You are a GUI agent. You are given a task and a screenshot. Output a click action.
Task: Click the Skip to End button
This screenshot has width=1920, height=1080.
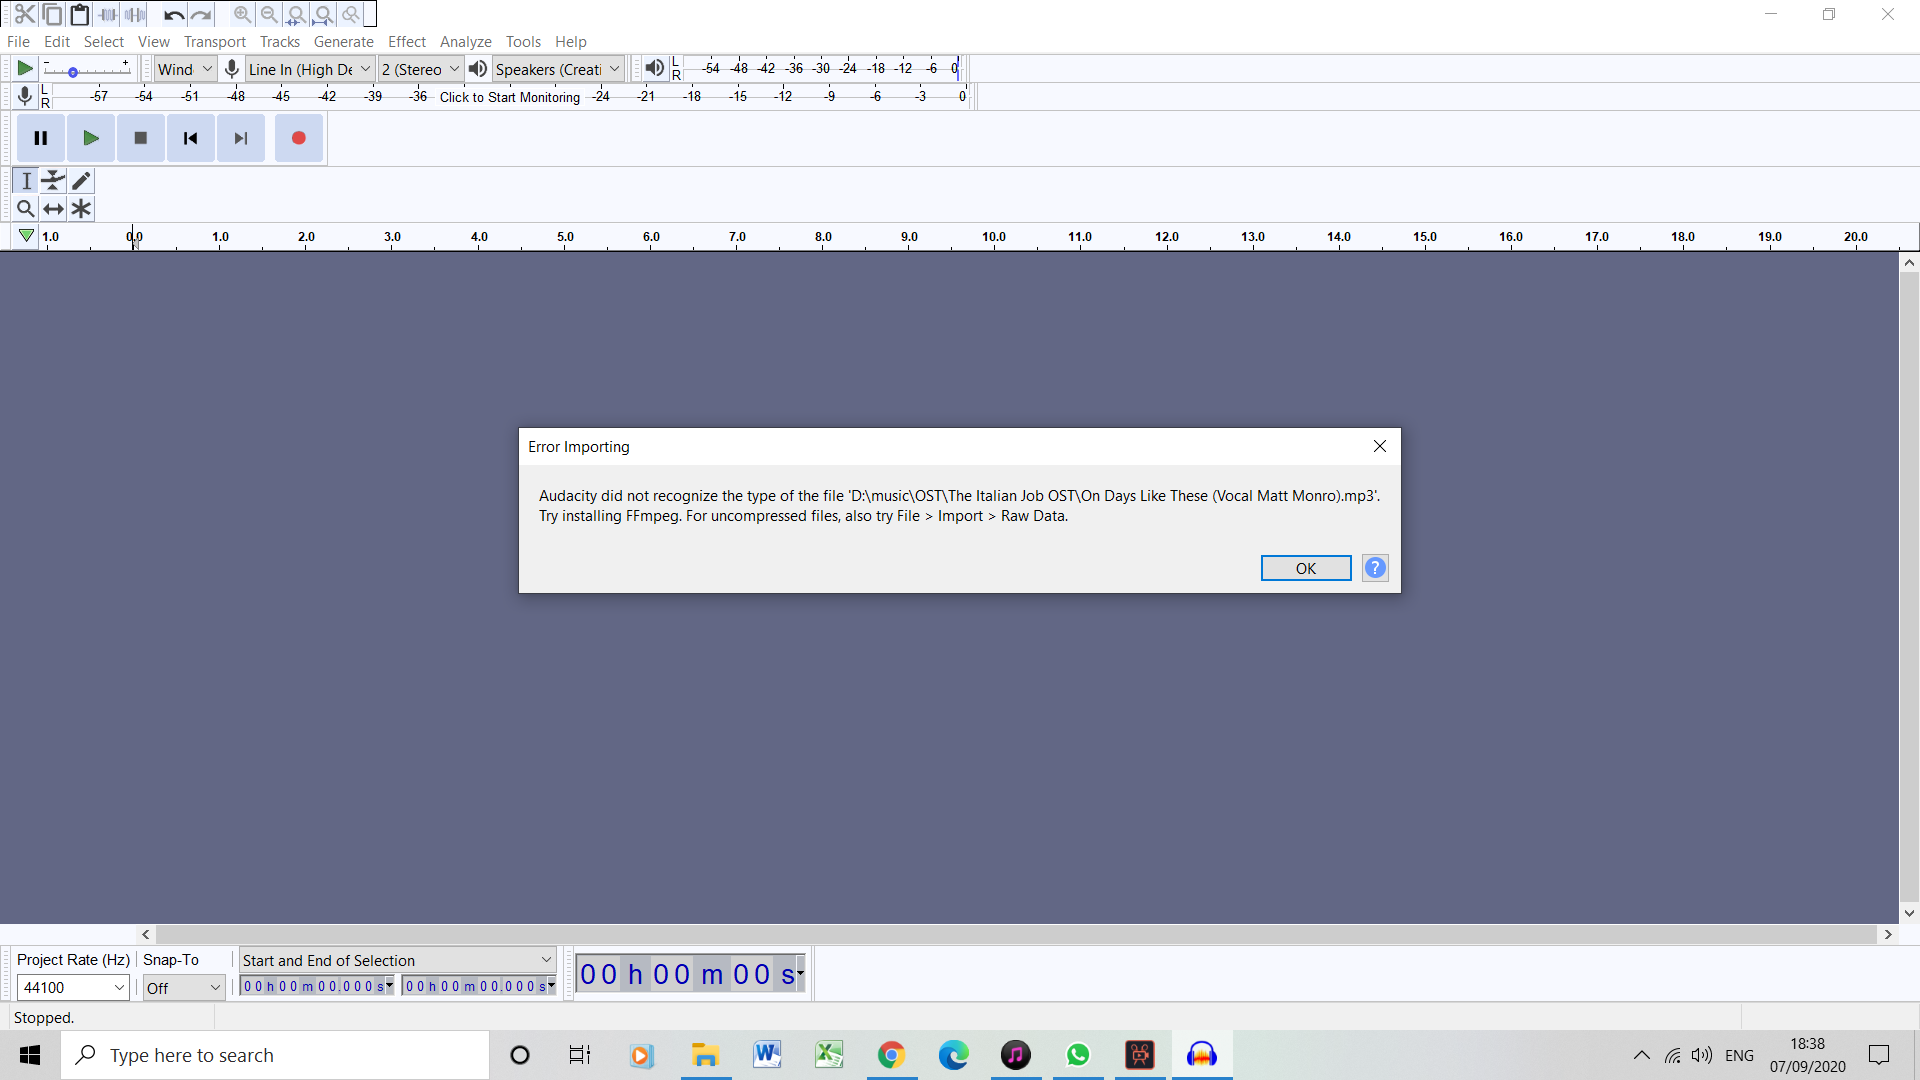click(241, 138)
